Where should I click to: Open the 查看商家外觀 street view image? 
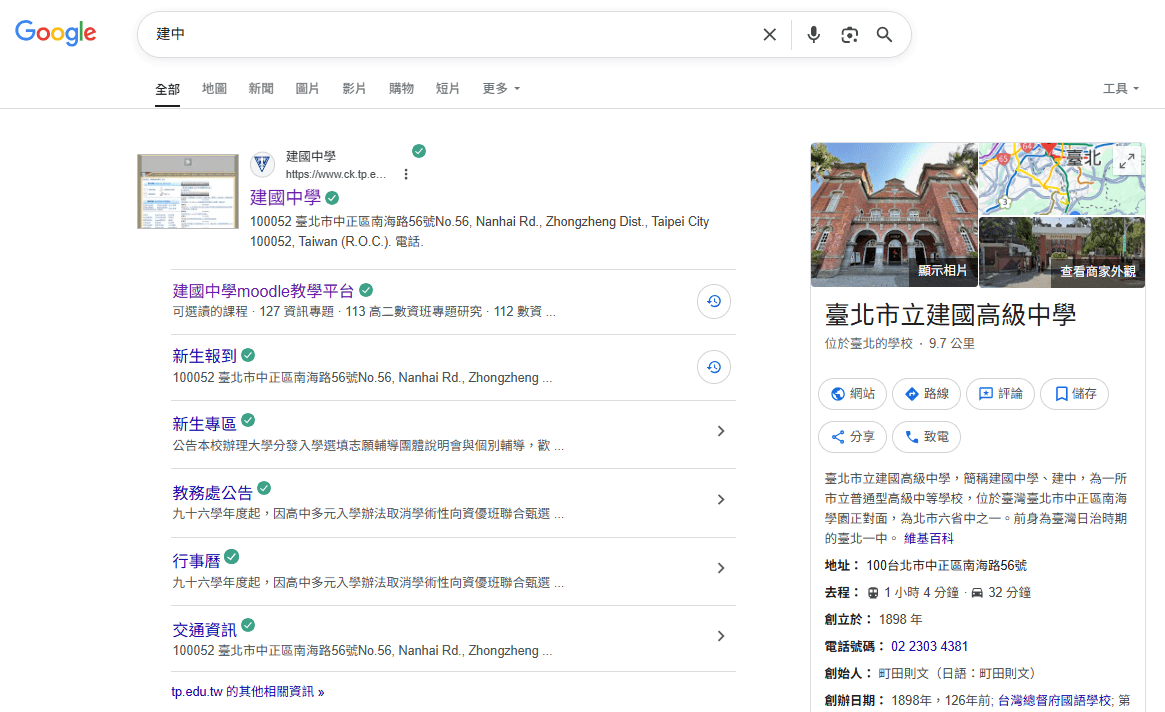pyautogui.click(x=1062, y=252)
